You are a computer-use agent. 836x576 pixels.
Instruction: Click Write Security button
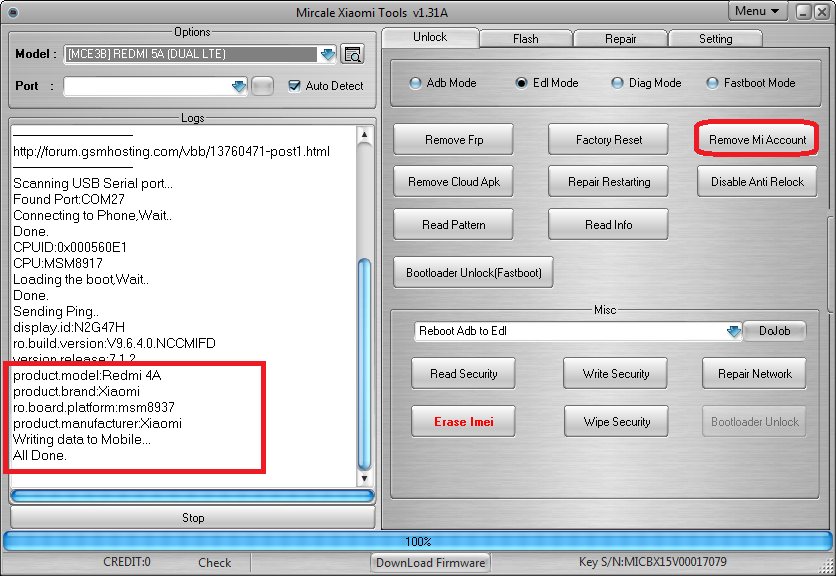[x=616, y=374]
